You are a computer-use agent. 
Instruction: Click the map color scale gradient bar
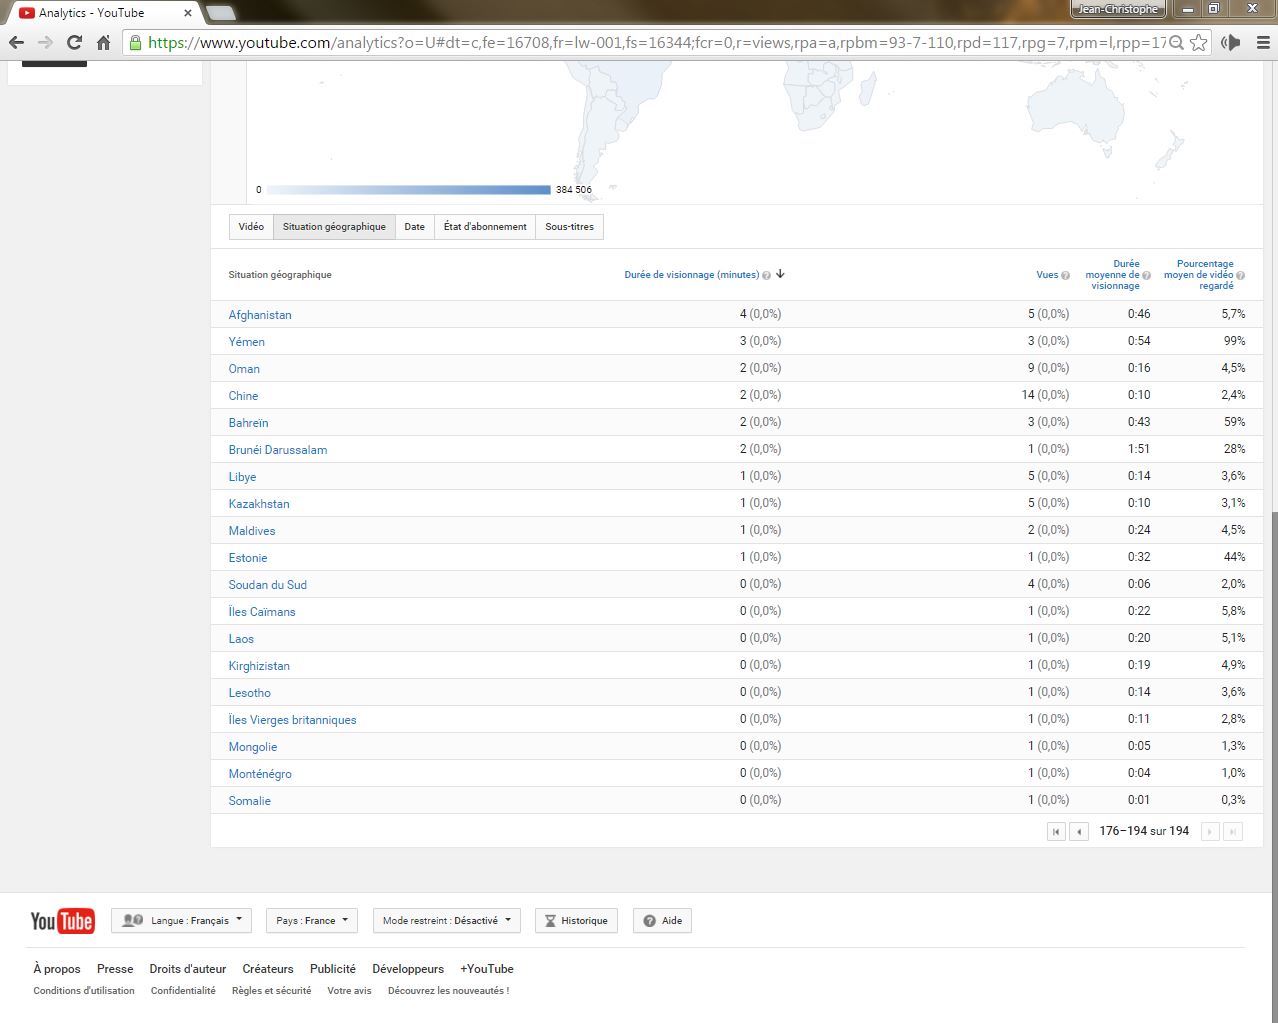(409, 190)
